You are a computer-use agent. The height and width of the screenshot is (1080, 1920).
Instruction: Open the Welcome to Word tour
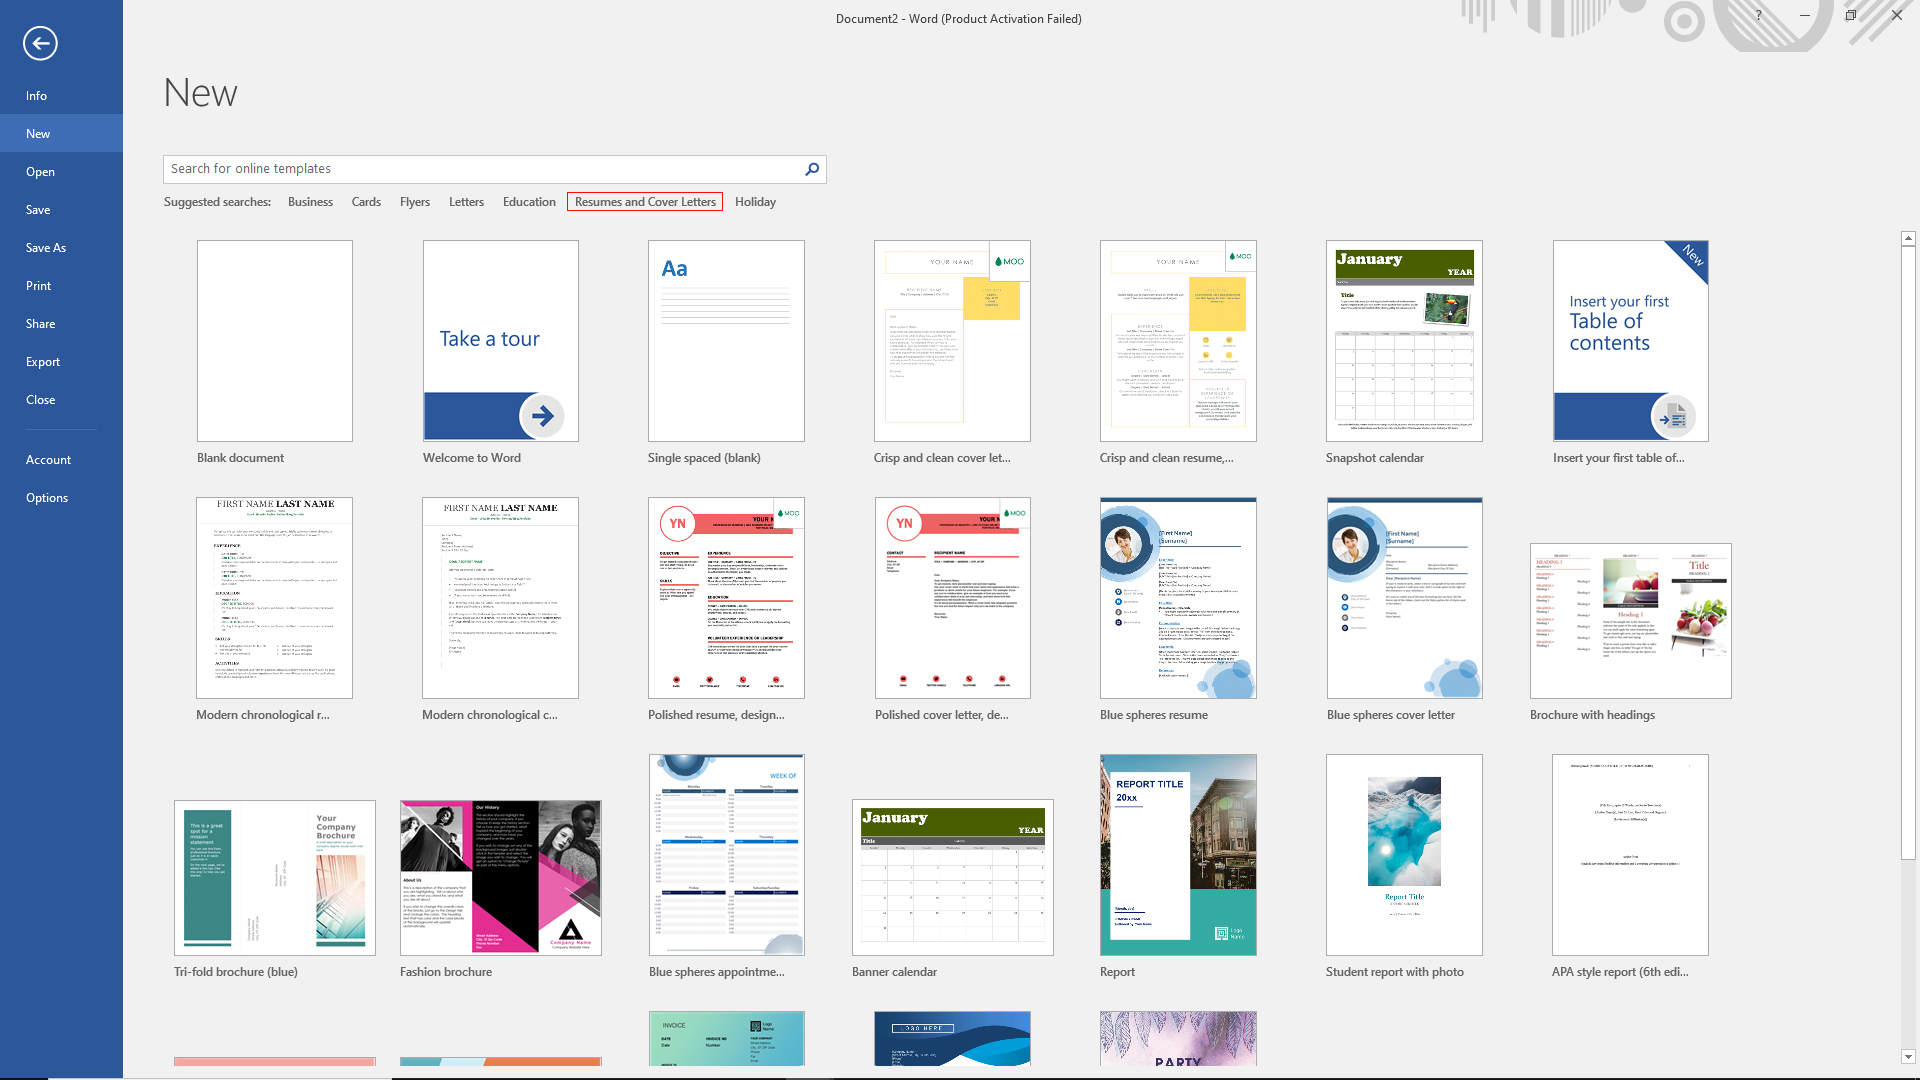click(501, 341)
